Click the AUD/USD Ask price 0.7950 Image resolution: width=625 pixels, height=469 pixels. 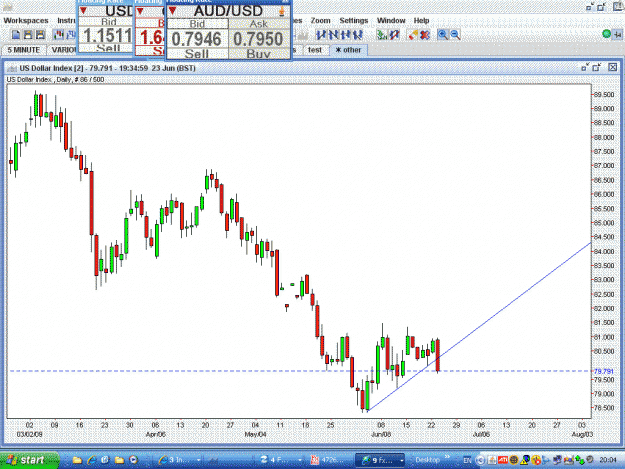tap(258, 39)
